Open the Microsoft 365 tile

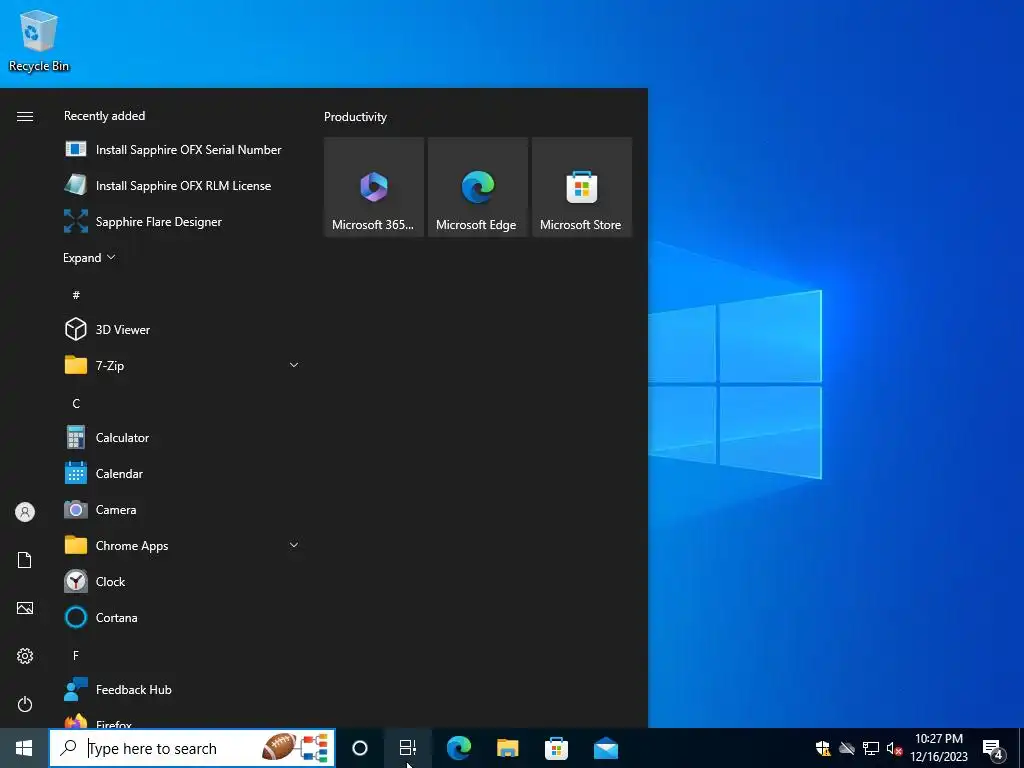click(374, 187)
